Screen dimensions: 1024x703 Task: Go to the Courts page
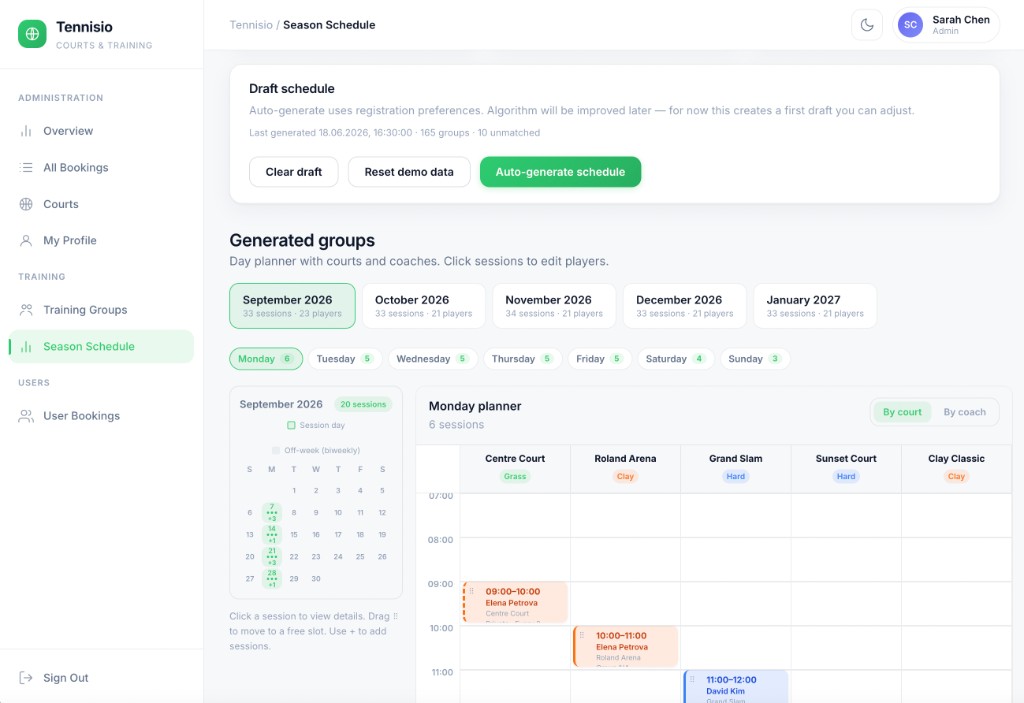tap(101, 204)
